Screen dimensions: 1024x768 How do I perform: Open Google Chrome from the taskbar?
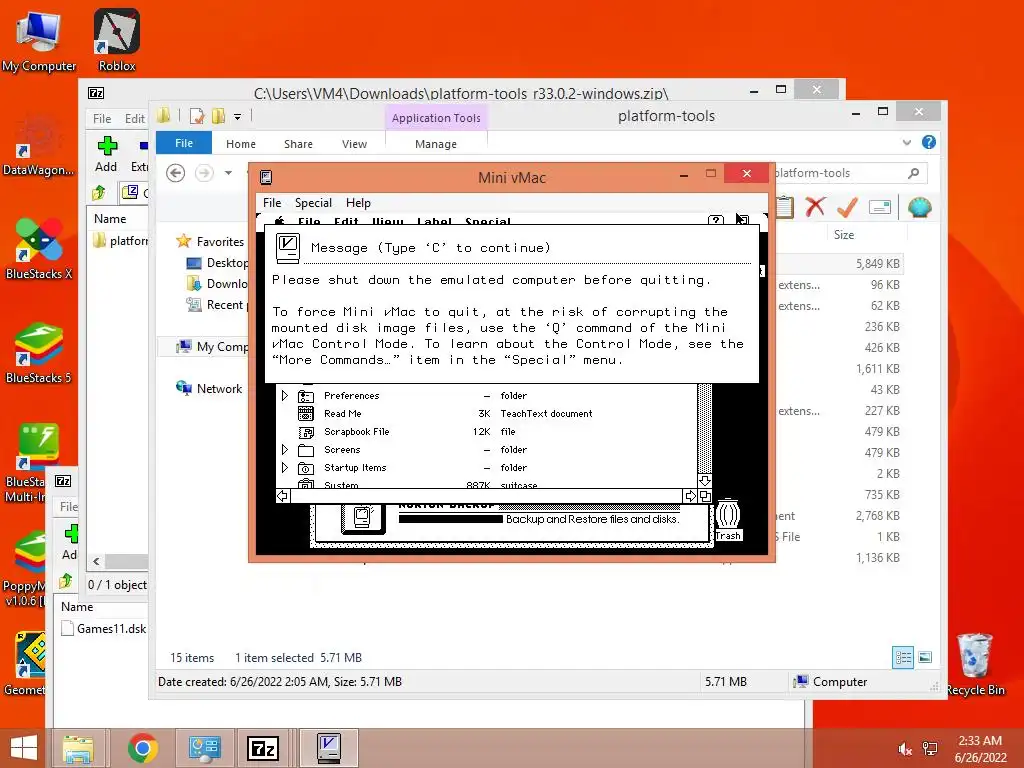click(142, 748)
